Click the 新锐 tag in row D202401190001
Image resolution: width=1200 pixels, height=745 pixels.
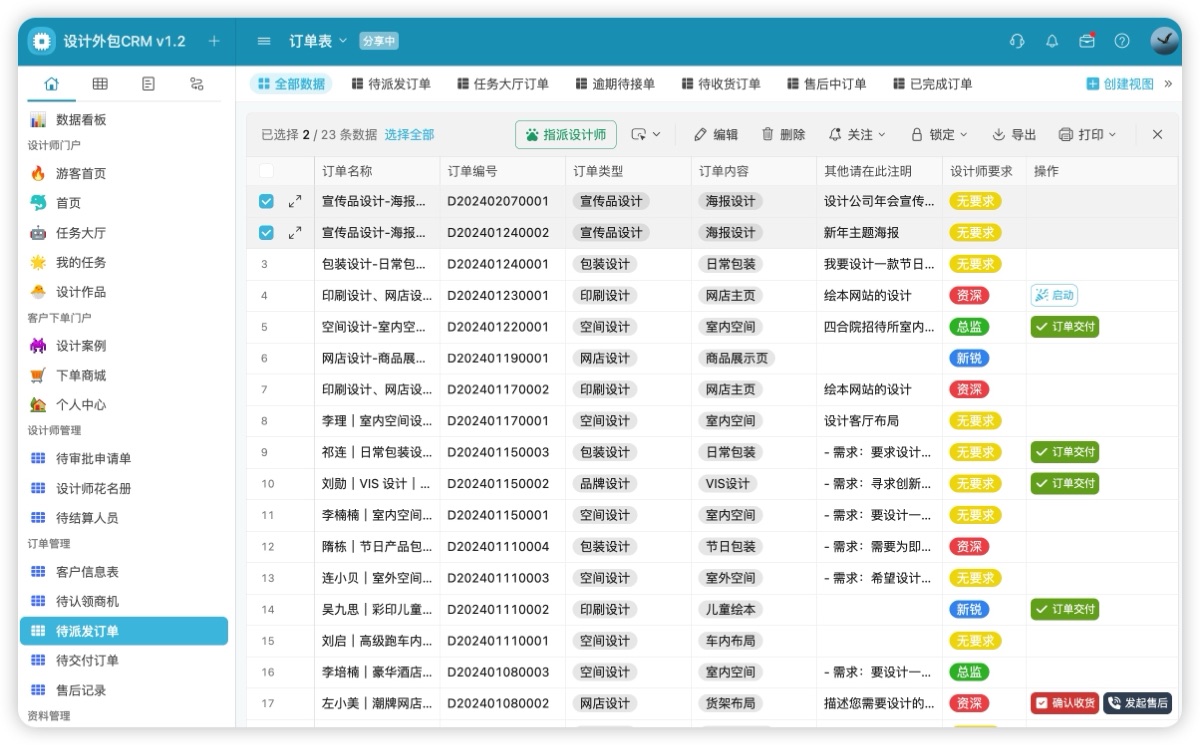pos(969,358)
